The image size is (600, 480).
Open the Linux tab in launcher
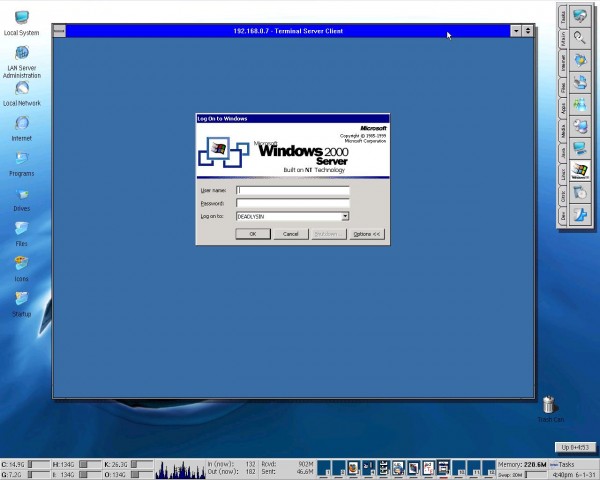click(562, 175)
